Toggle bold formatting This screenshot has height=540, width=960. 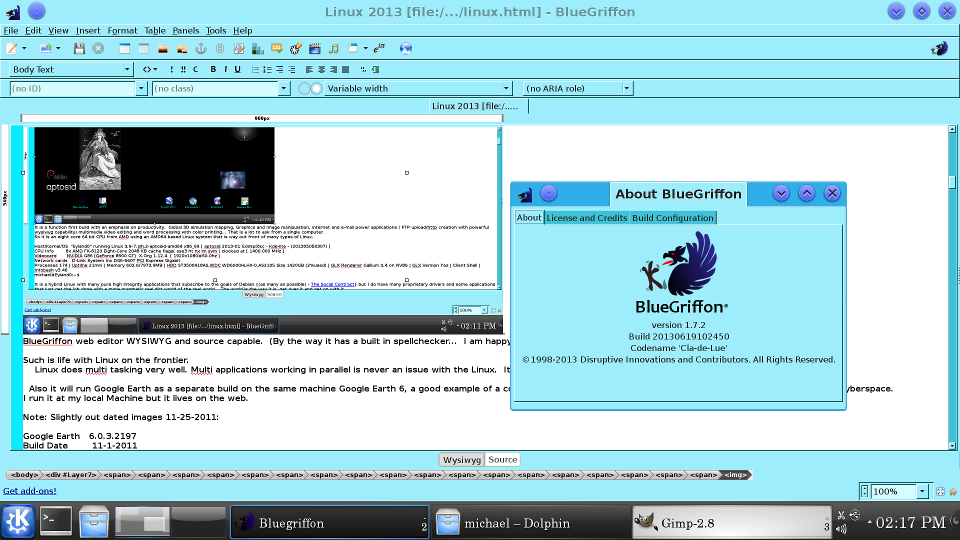[213, 70]
